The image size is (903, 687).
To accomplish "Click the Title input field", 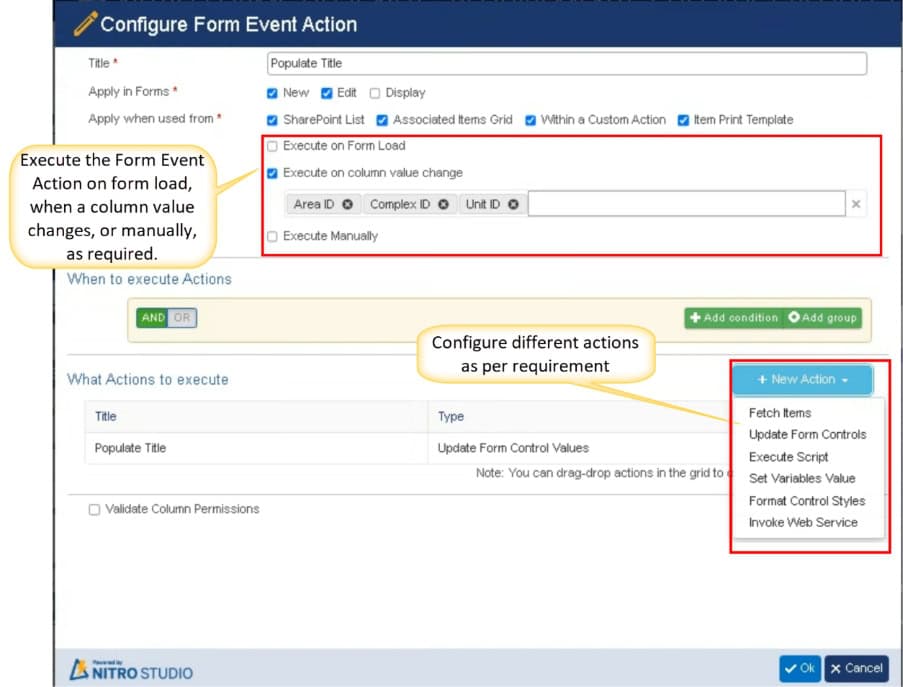I will 567,63.
